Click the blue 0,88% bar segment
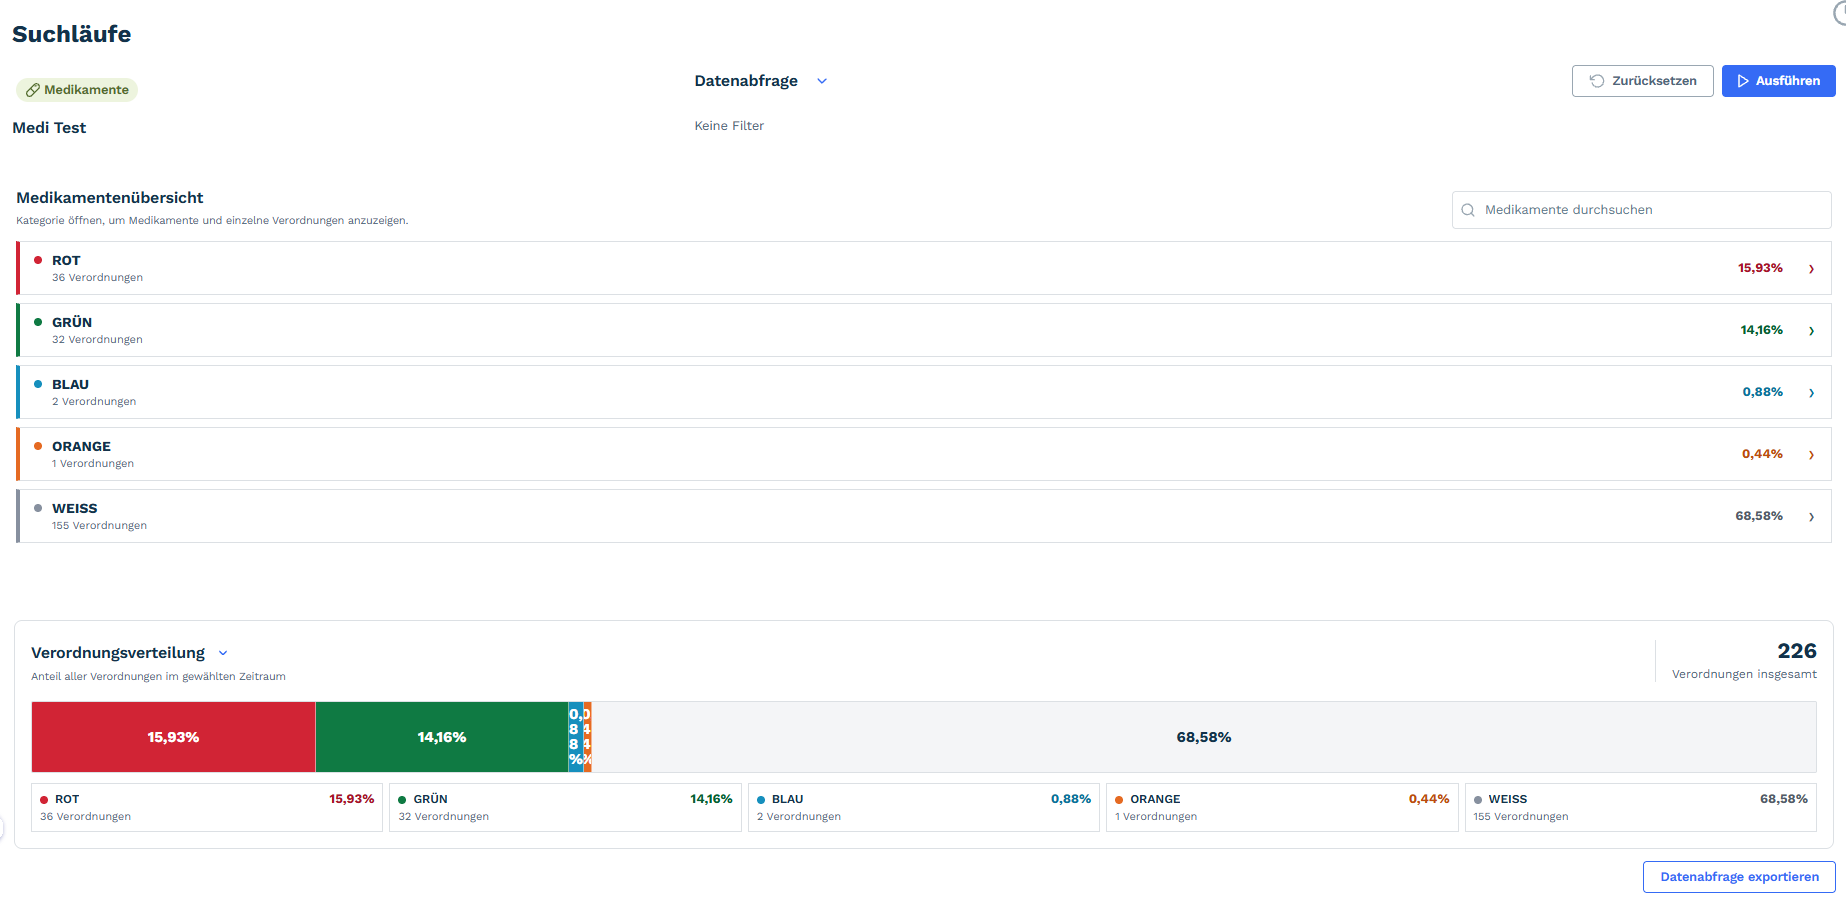 click(x=576, y=737)
